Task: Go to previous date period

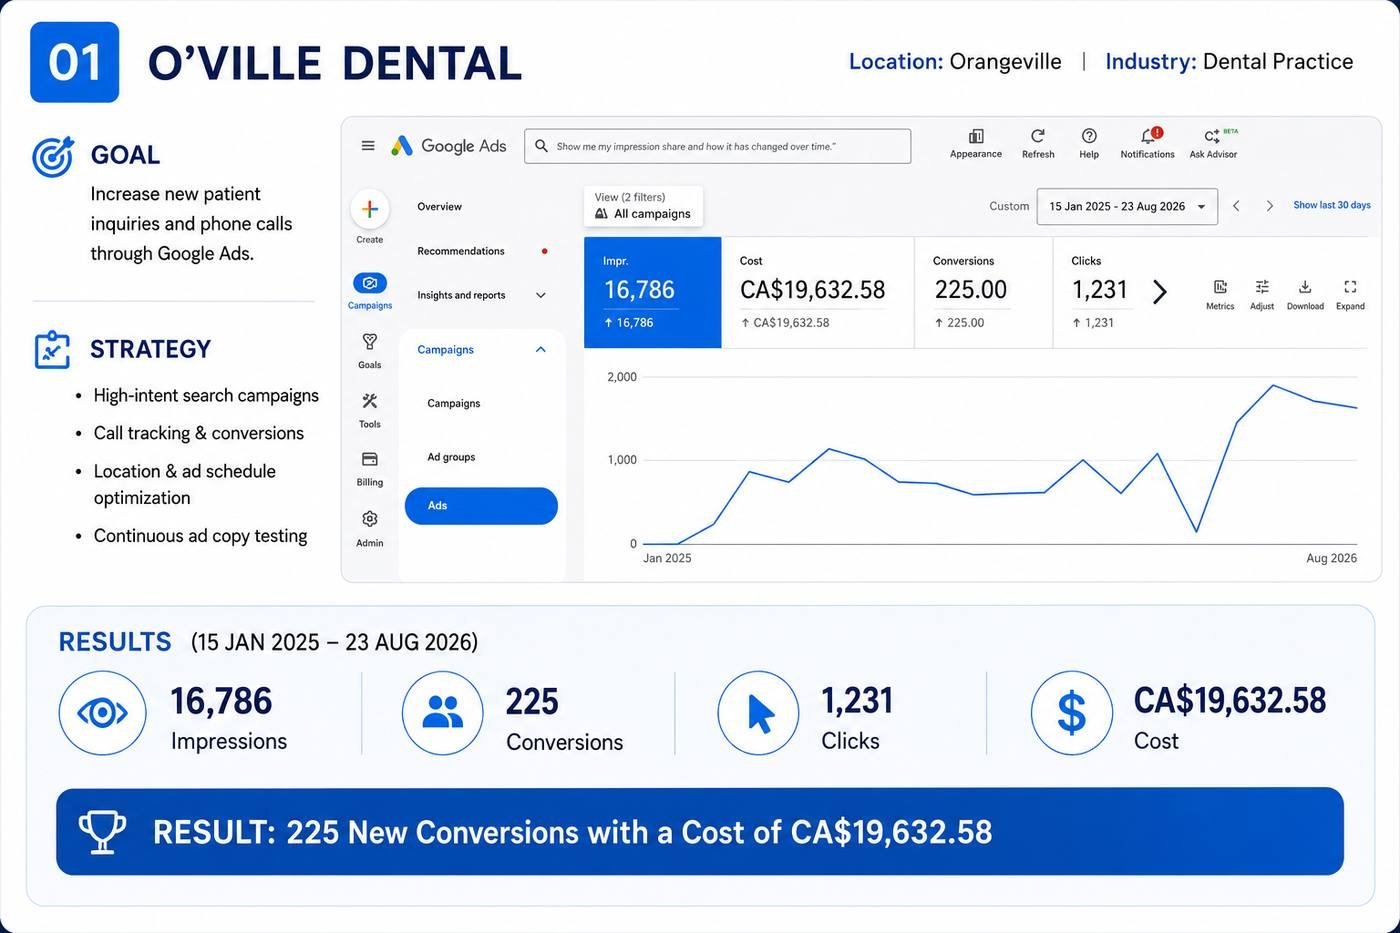Action: [1237, 206]
